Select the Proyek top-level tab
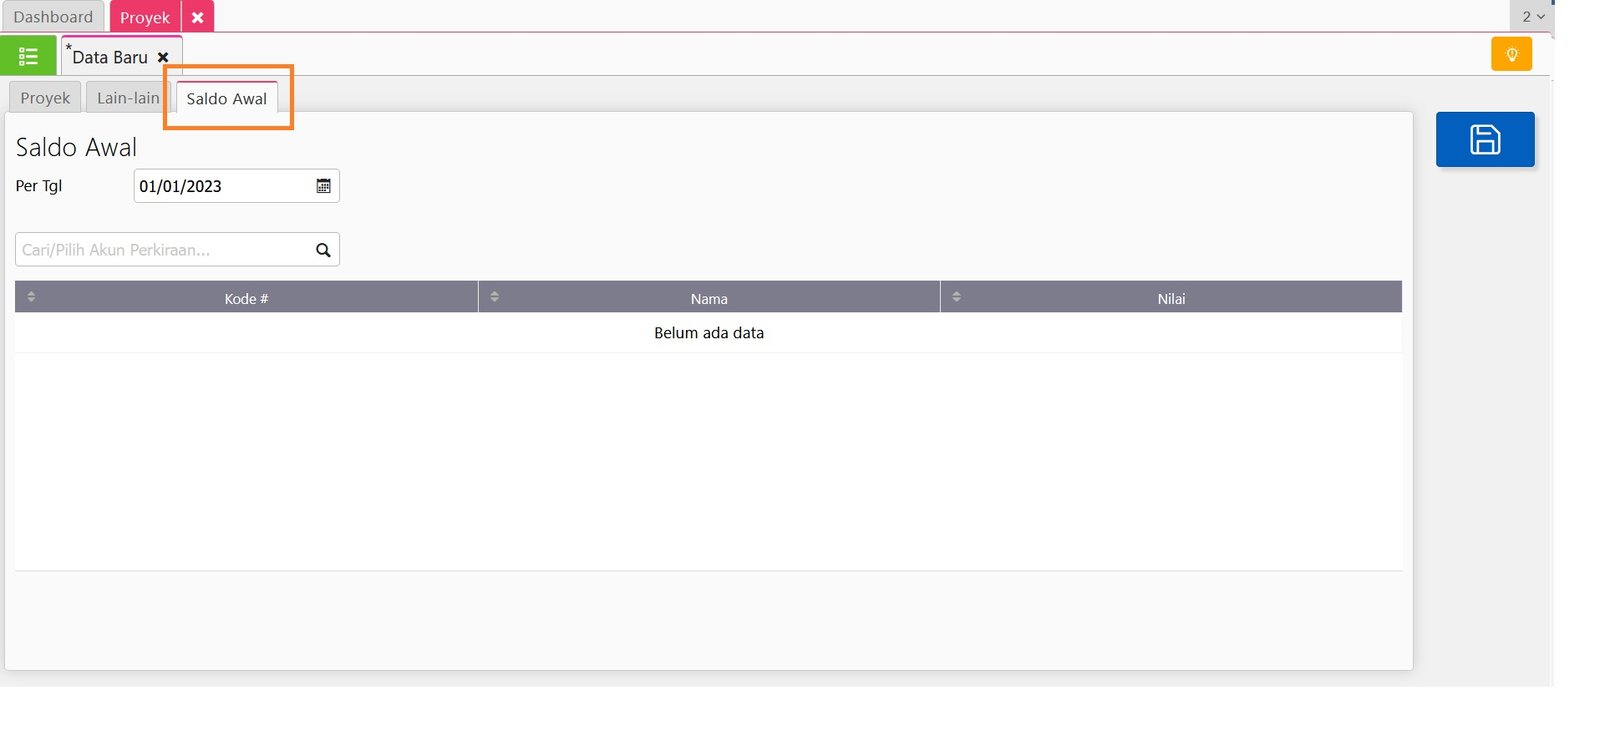Viewport: 1600px width, 740px height. (x=145, y=17)
